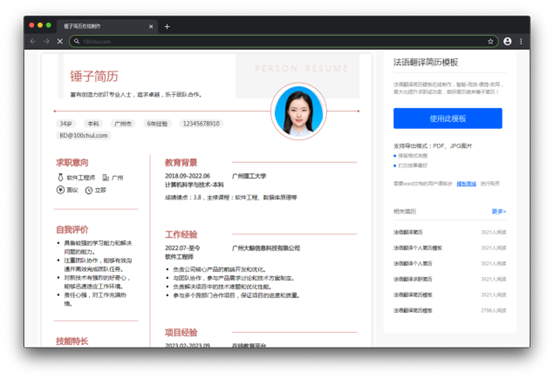Click the phone number 12345678910 tag
The width and height of the screenshot is (554, 379).
pos(201,124)
